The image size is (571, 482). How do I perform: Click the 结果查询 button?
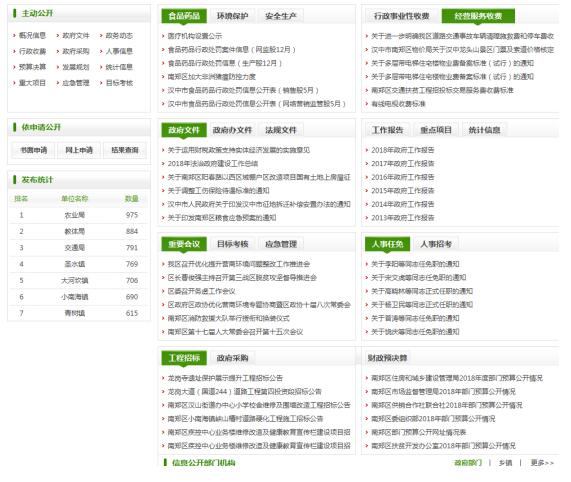pos(125,150)
